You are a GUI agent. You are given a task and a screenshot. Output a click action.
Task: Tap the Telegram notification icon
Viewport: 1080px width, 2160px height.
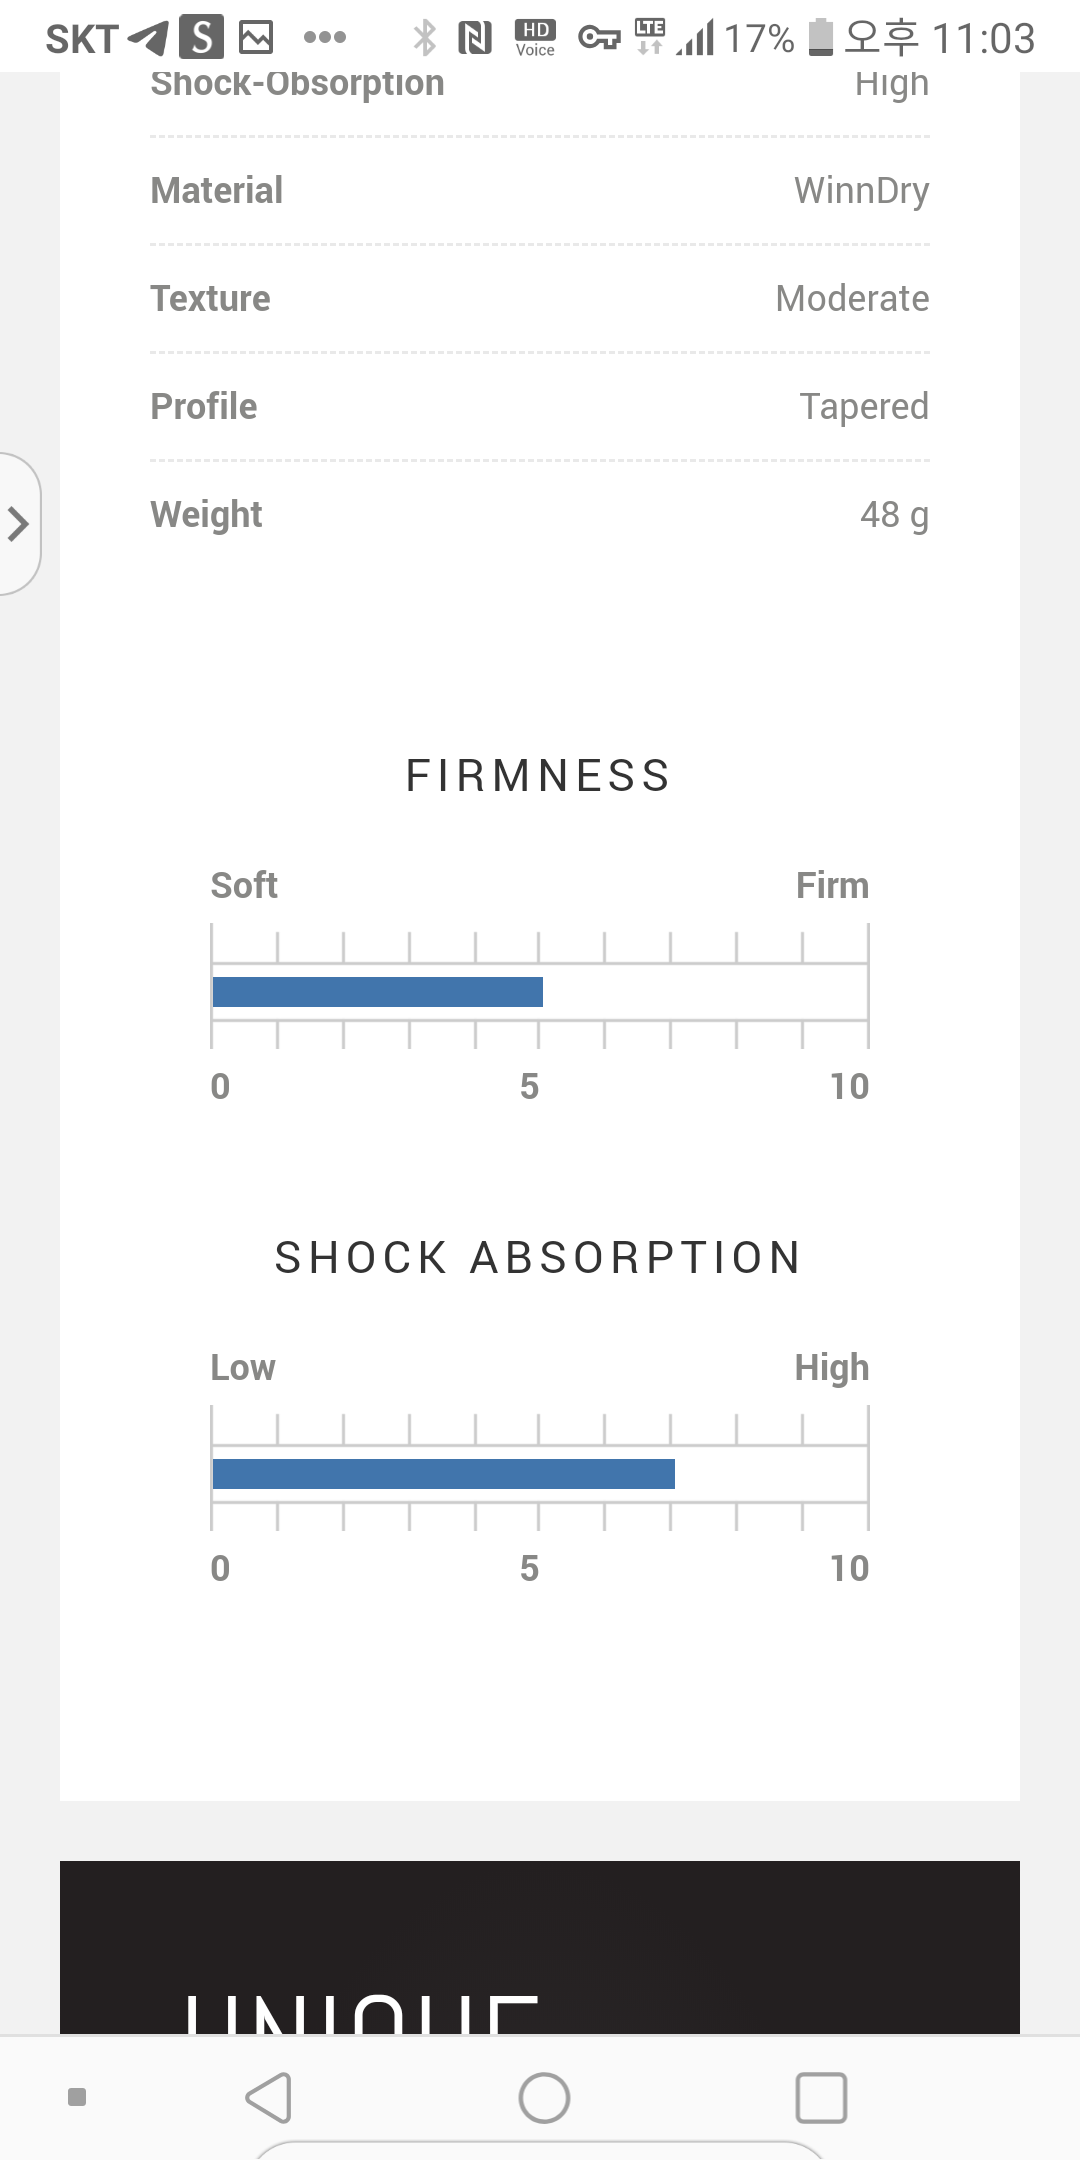[x=148, y=38]
